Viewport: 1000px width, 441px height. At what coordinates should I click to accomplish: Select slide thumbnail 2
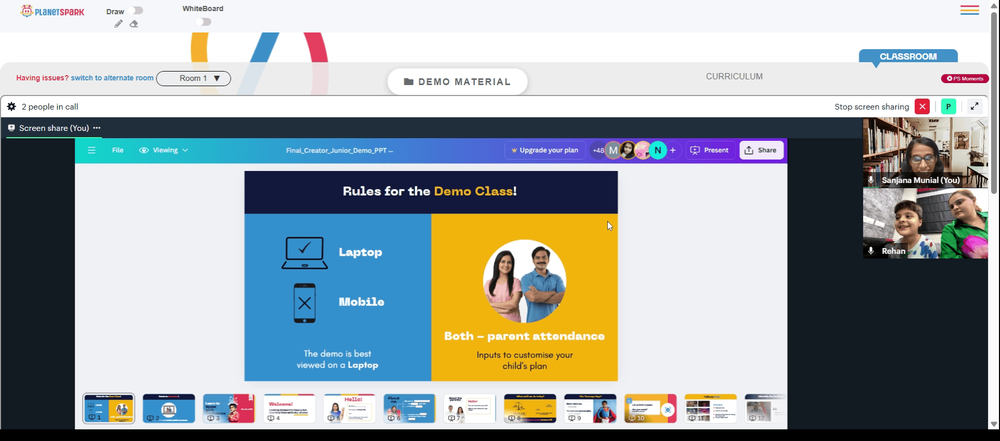pyautogui.click(x=168, y=408)
